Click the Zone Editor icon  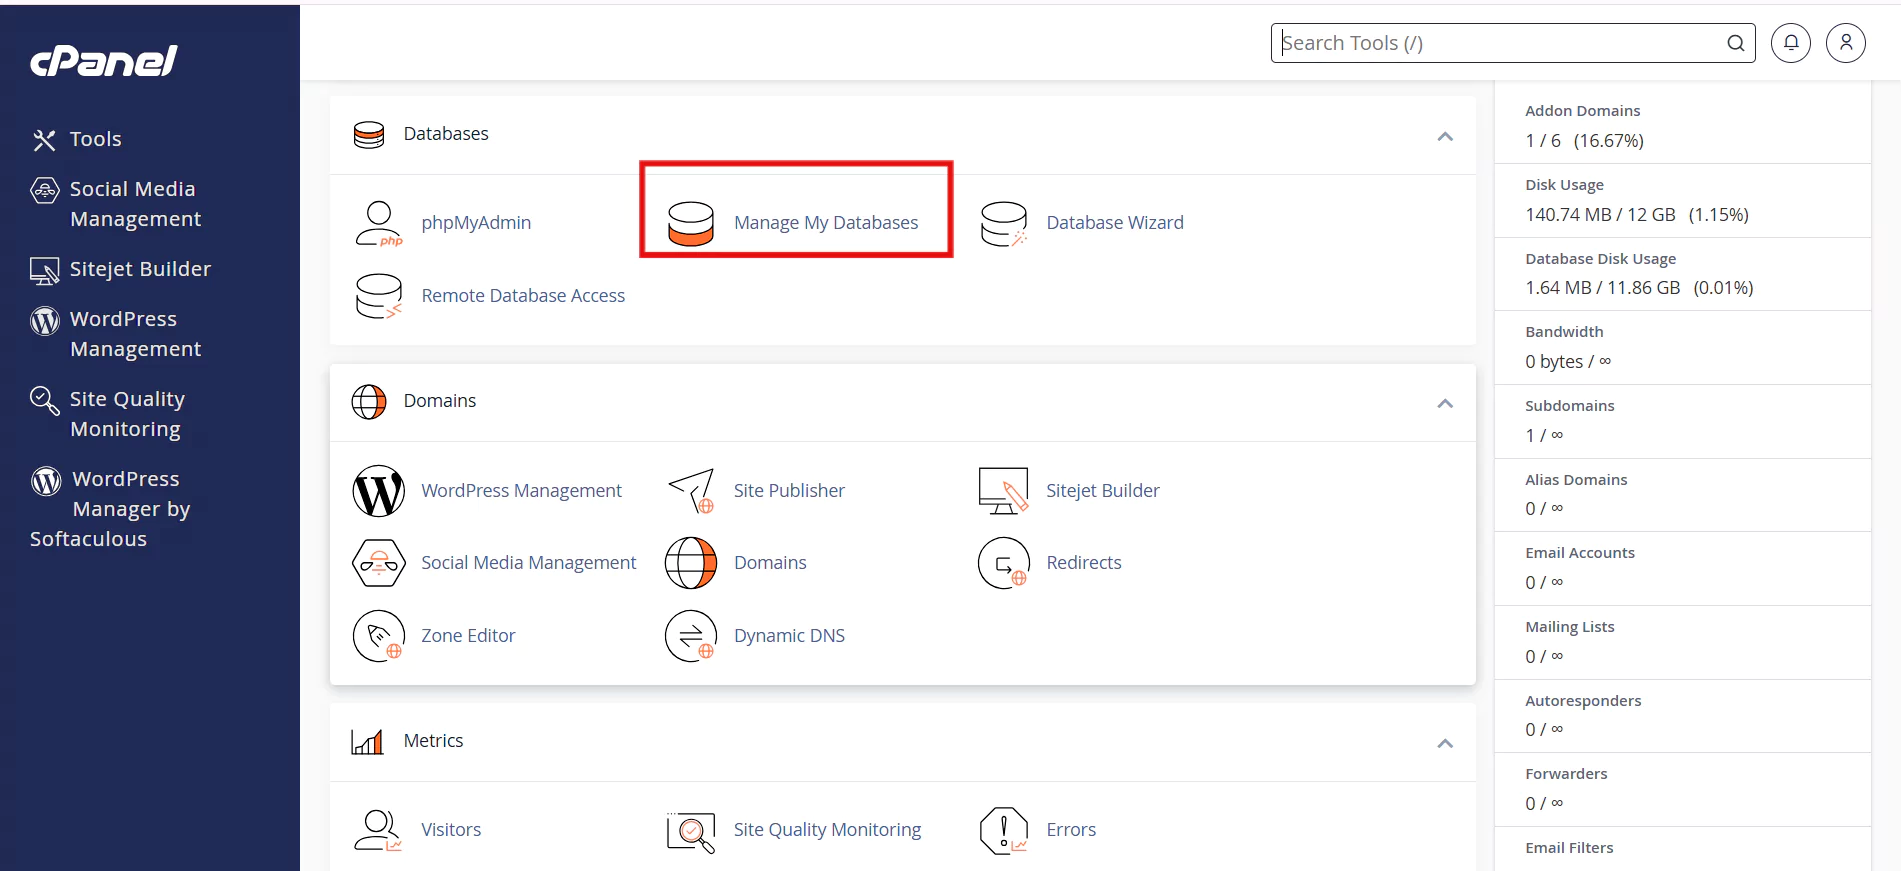point(379,636)
